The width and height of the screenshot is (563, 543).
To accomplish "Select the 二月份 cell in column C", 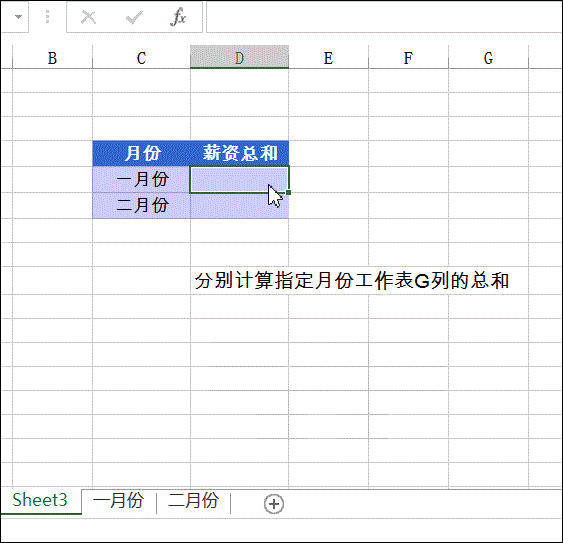I will (141, 205).
